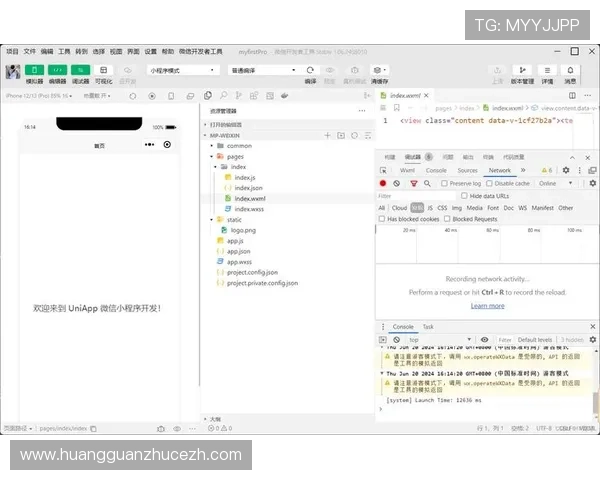Open the iPhone 12/13 device dropdown
This screenshot has width=600, height=480.
click(39, 96)
